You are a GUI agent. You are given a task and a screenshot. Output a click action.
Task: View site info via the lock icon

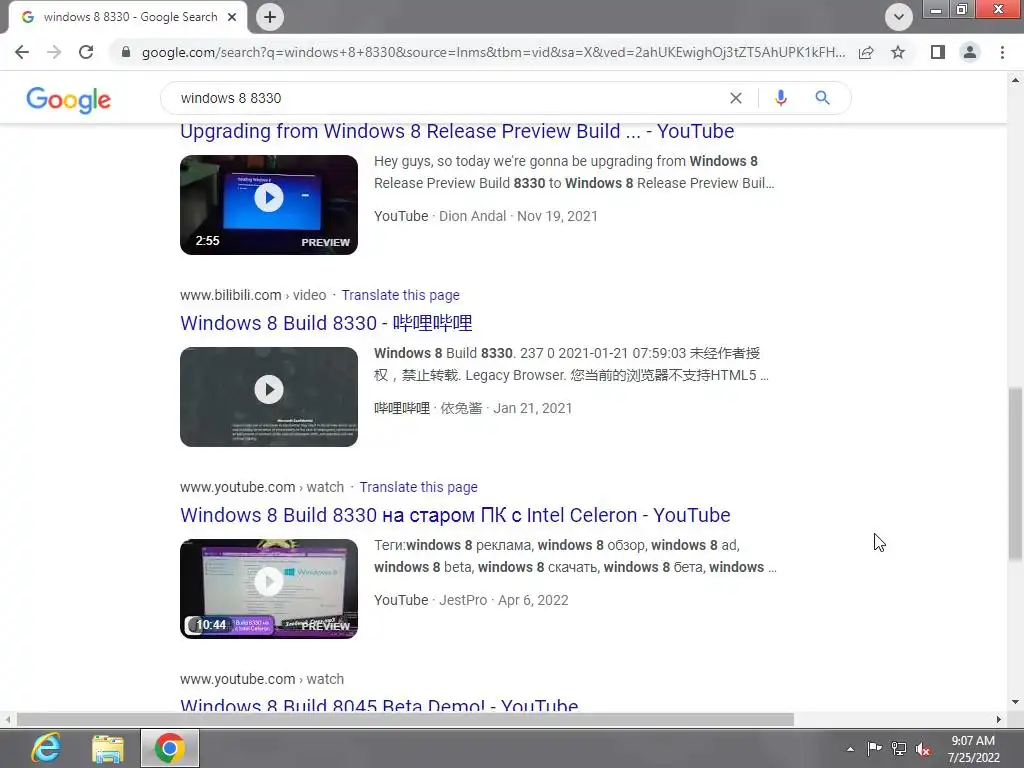[x=126, y=52]
